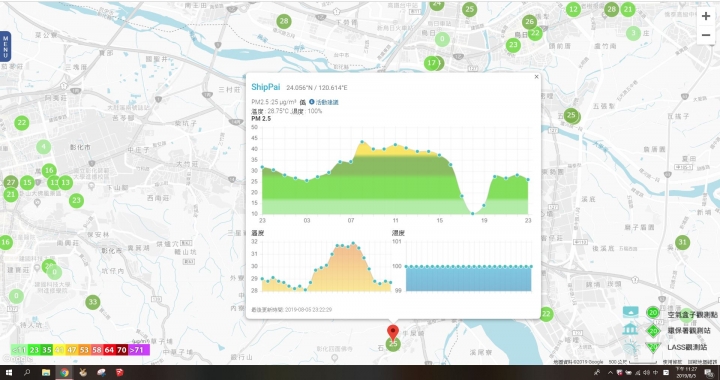Toggle 環保署觀測站 EPA stations layer
The image size is (720, 380).
click(x=689, y=330)
